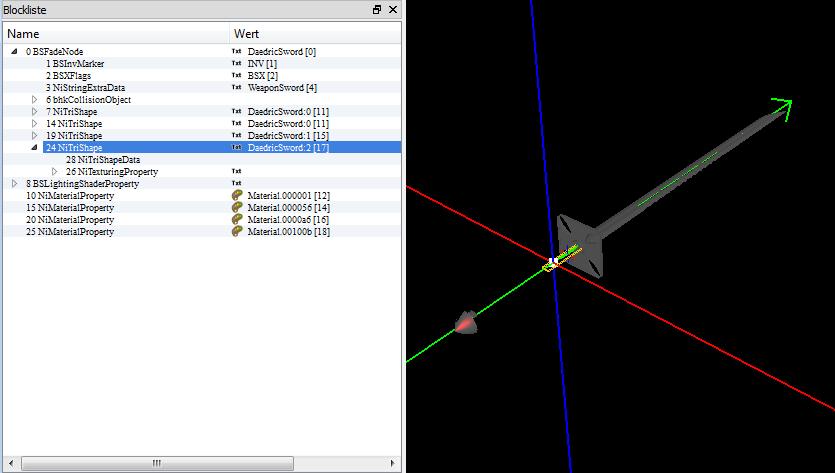The height and width of the screenshot is (473, 835).
Task: Select the 28 NiTriShapeData block
Action: click(x=103, y=160)
